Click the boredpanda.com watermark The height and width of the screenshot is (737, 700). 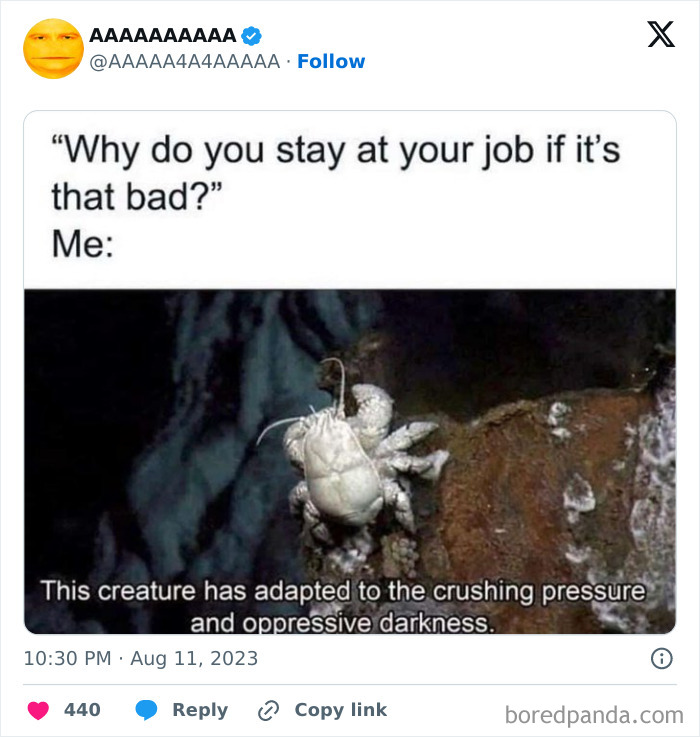click(x=594, y=715)
